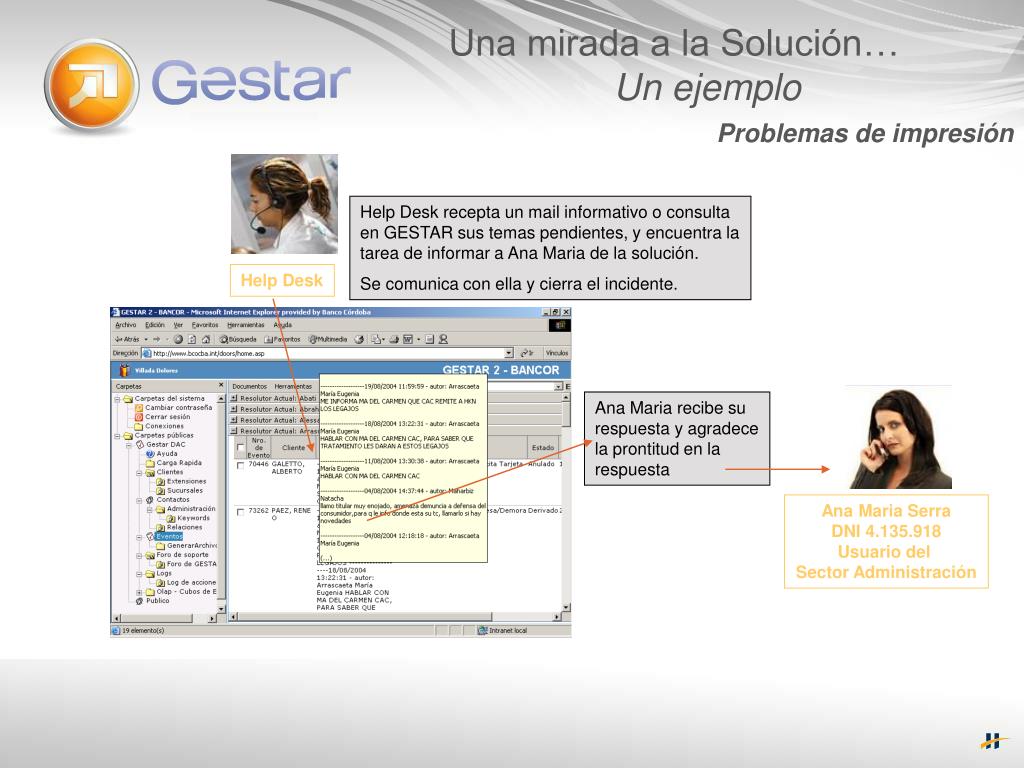This screenshot has width=1024, height=768.
Task: Collapse the Carpetas del sistema node
Action: 118,398
